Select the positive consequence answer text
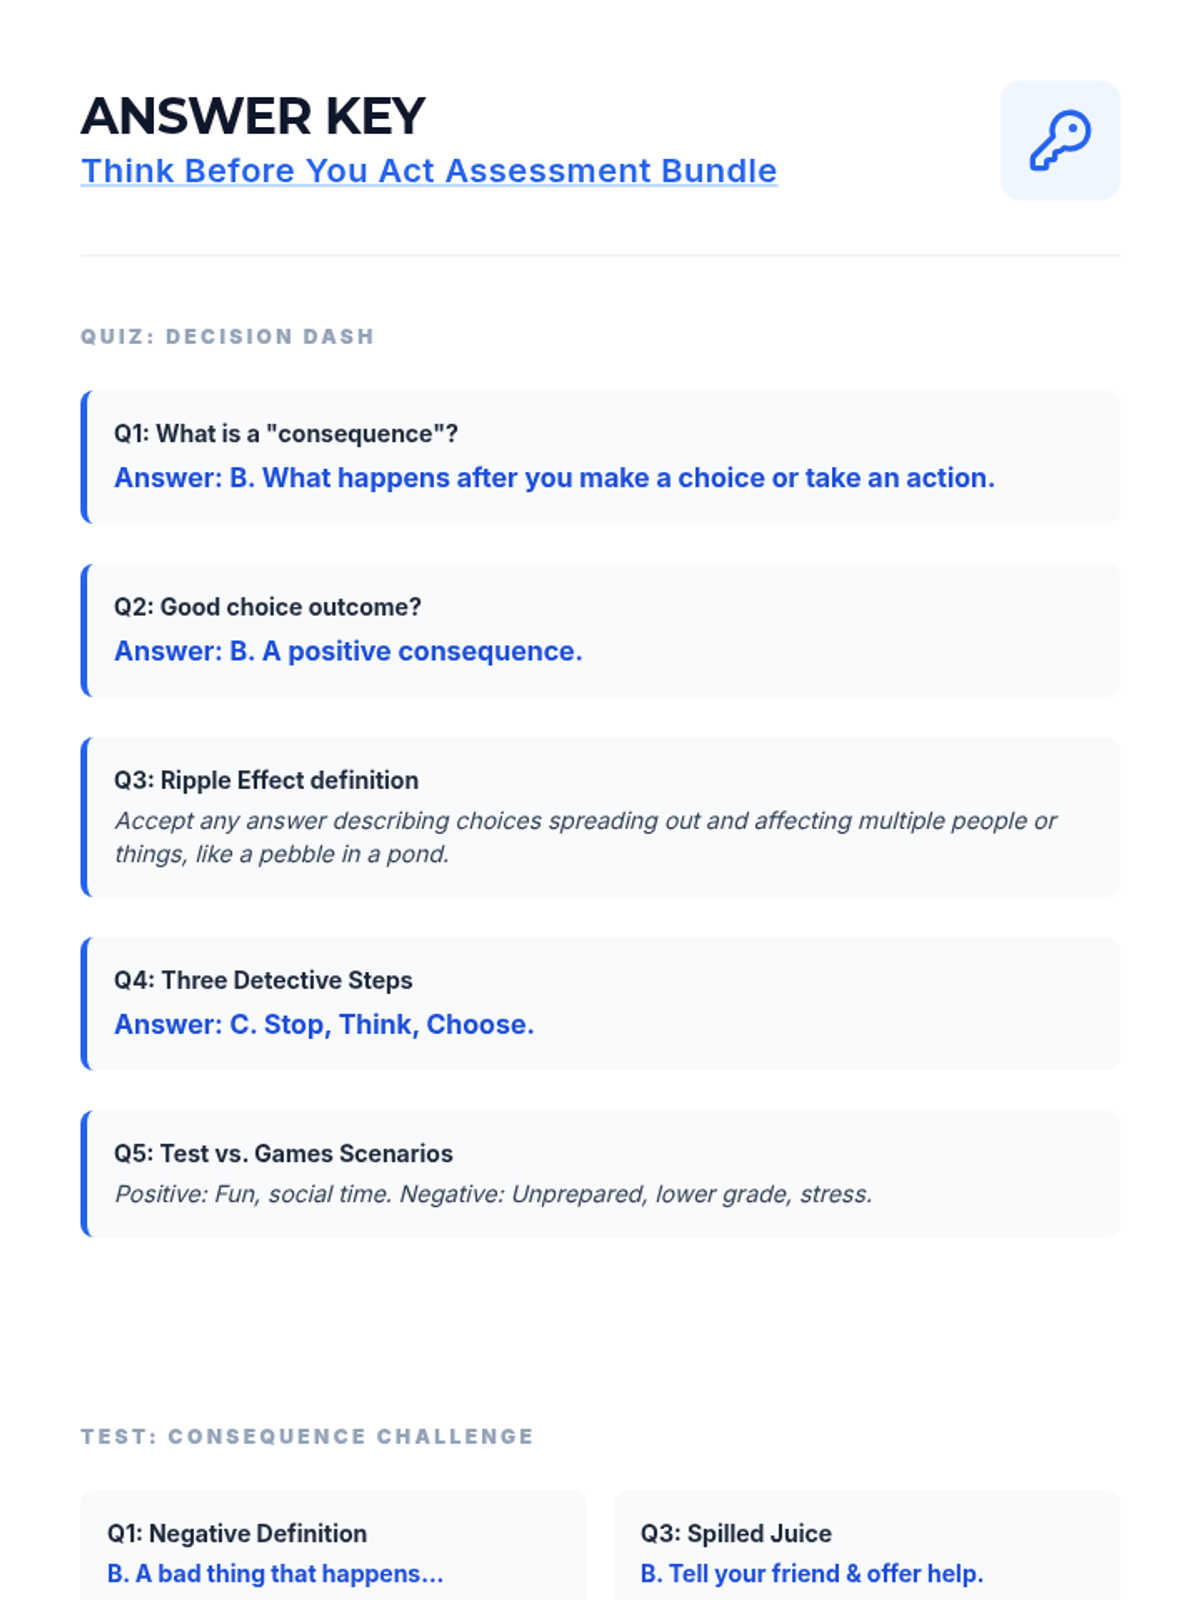Image resolution: width=1200 pixels, height=1600 pixels. pyautogui.click(x=348, y=651)
